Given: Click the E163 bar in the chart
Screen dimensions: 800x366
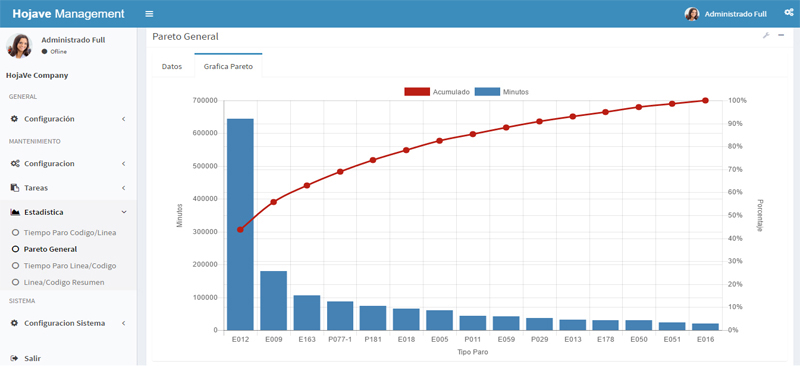Looking at the screenshot, I should 307,313.
